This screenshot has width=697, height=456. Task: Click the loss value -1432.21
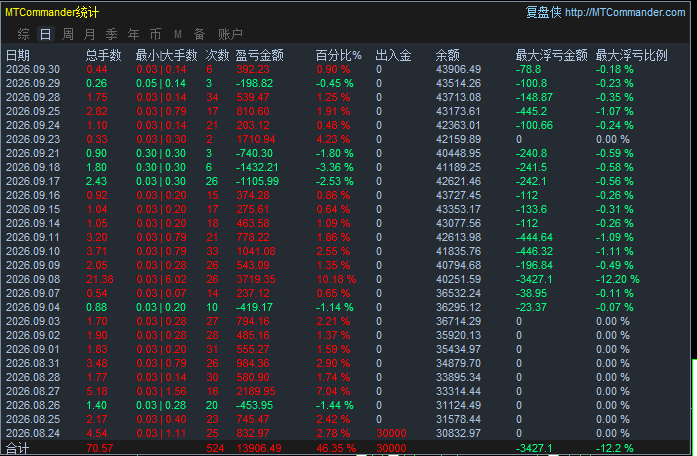pyautogui.click(x=257, y=167)
